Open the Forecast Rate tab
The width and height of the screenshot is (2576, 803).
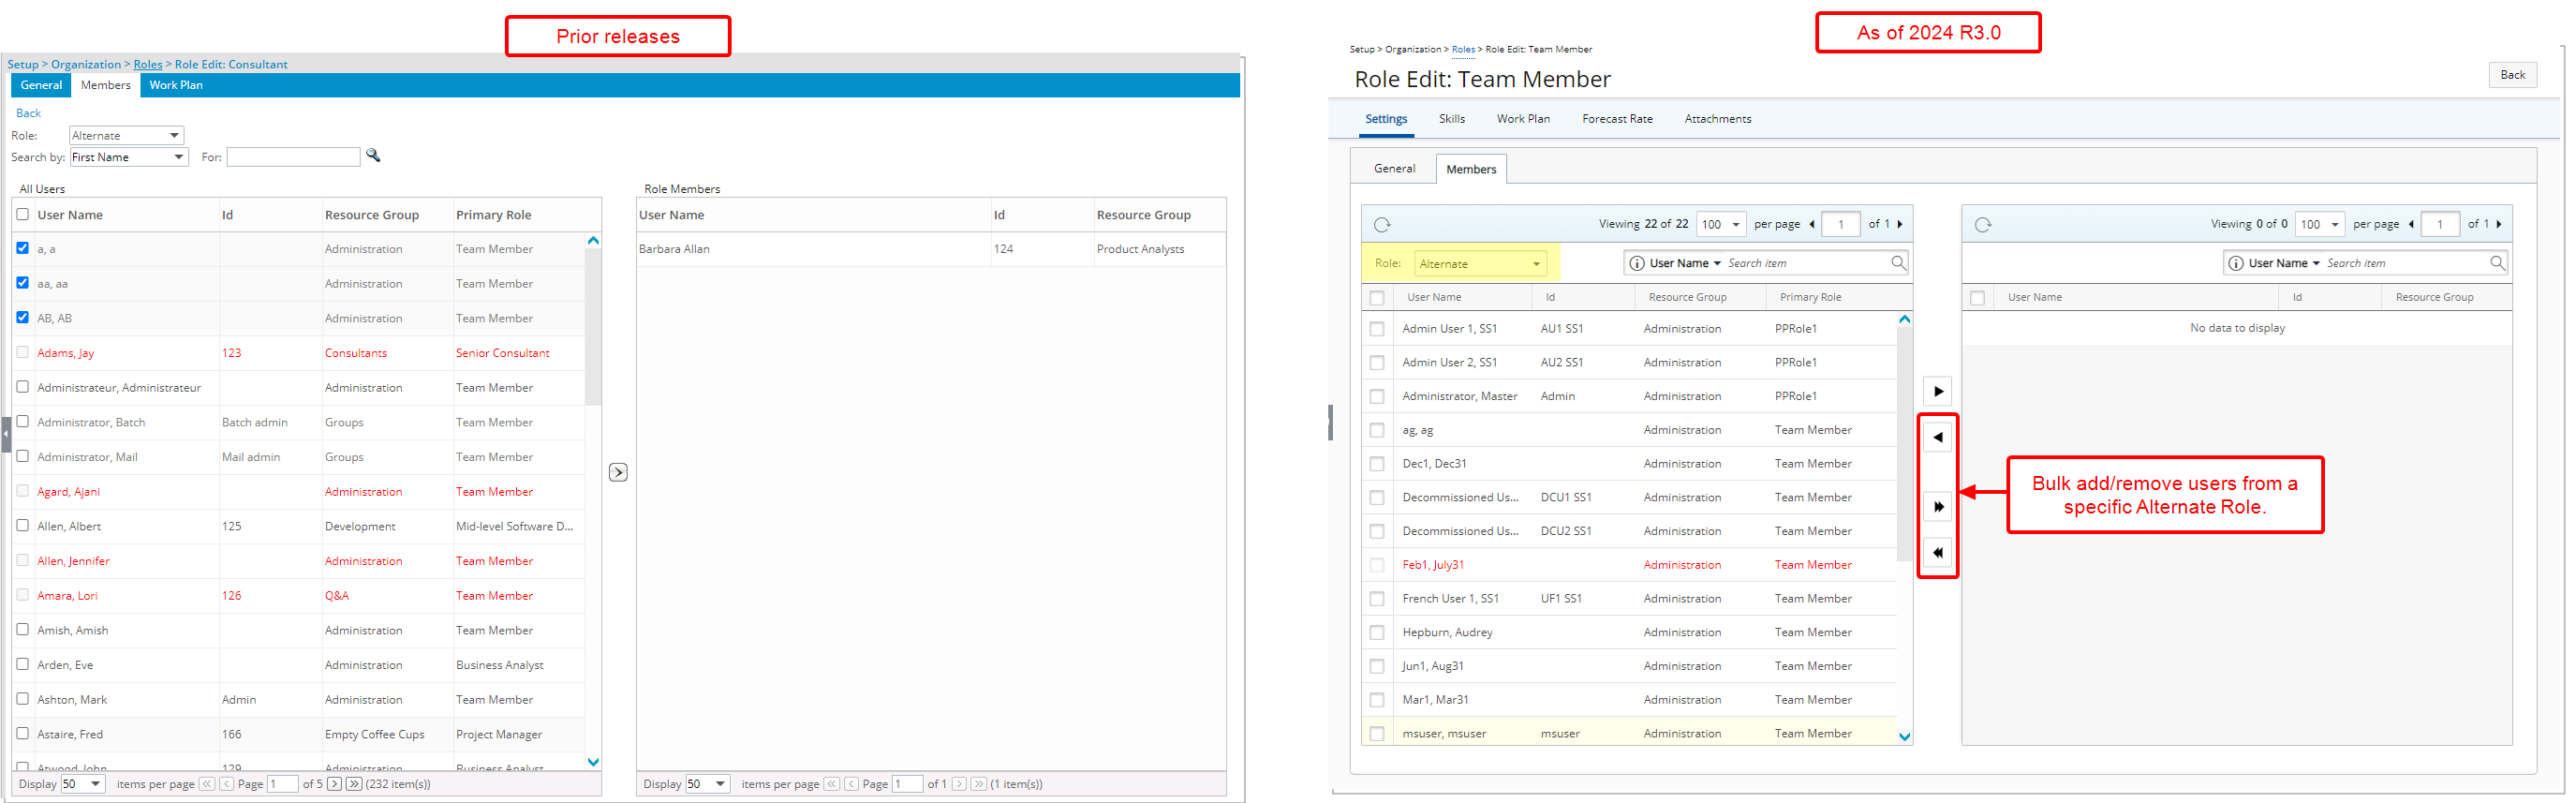point(1617,119)
